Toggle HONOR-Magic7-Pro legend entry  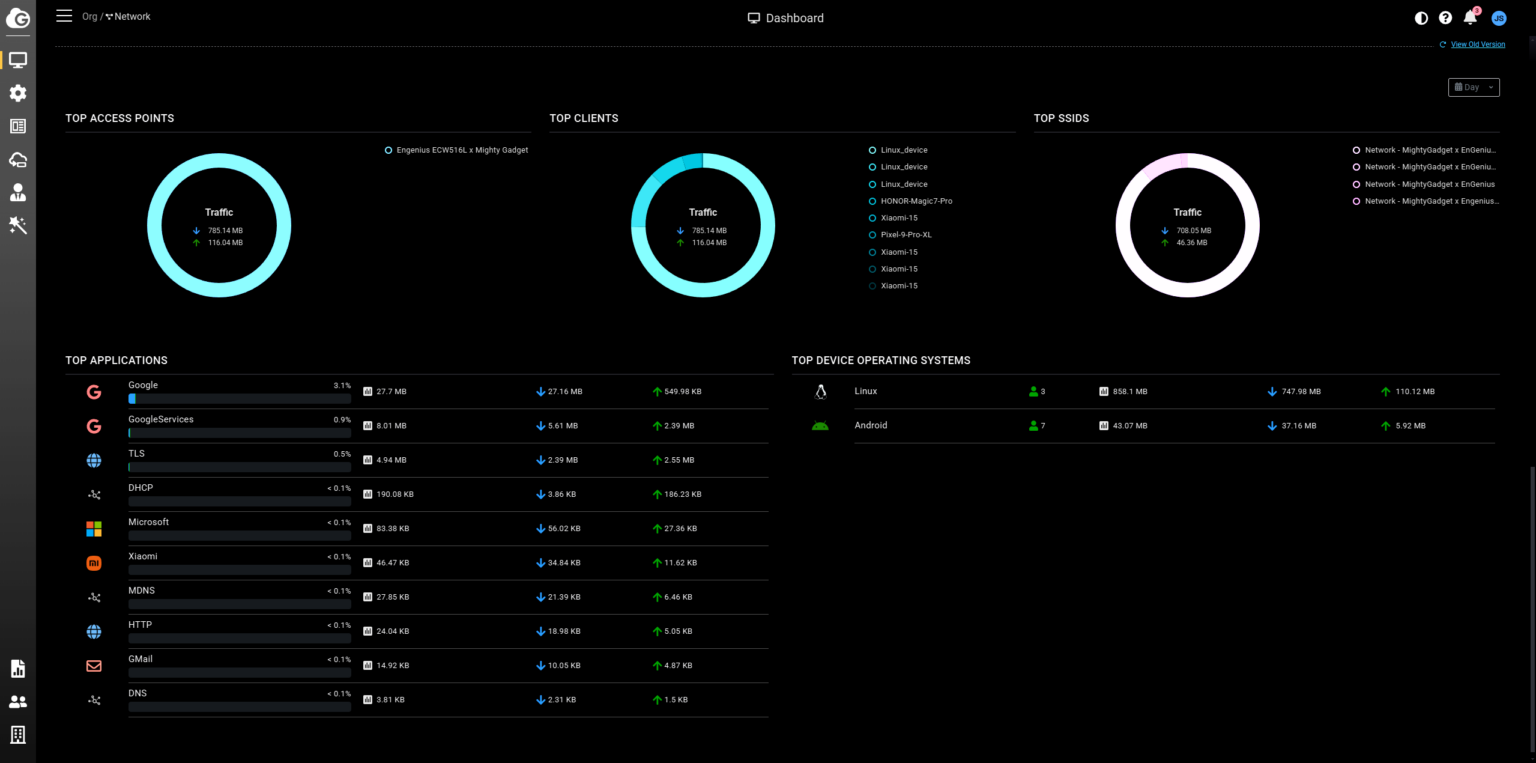[x=916, y=201]
